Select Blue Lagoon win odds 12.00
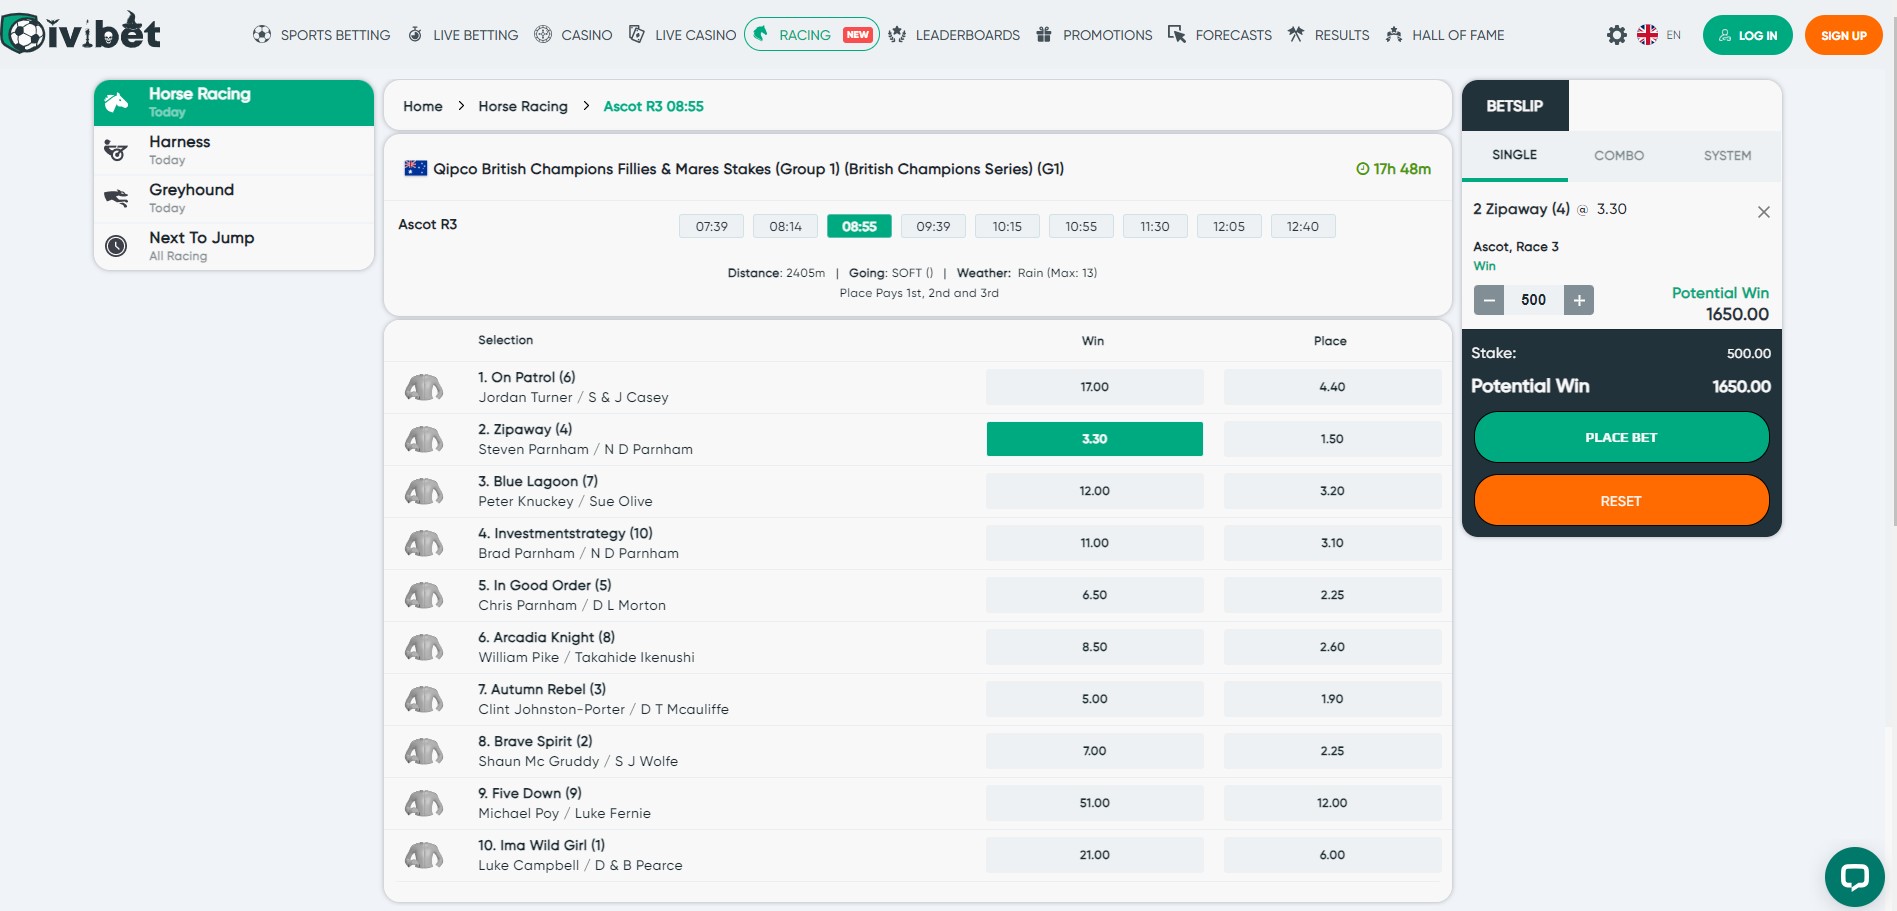Viewport: 1897px width, 911px height. (x=1095, y=491)
